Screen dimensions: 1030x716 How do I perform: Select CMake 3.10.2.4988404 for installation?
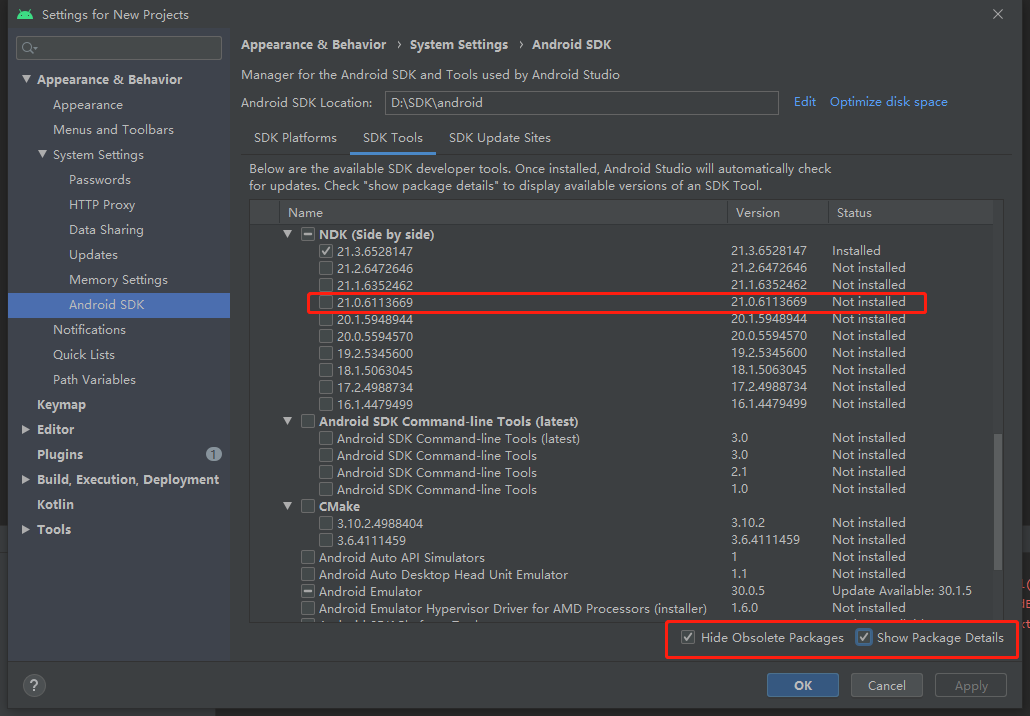click(x=325, y=522)
